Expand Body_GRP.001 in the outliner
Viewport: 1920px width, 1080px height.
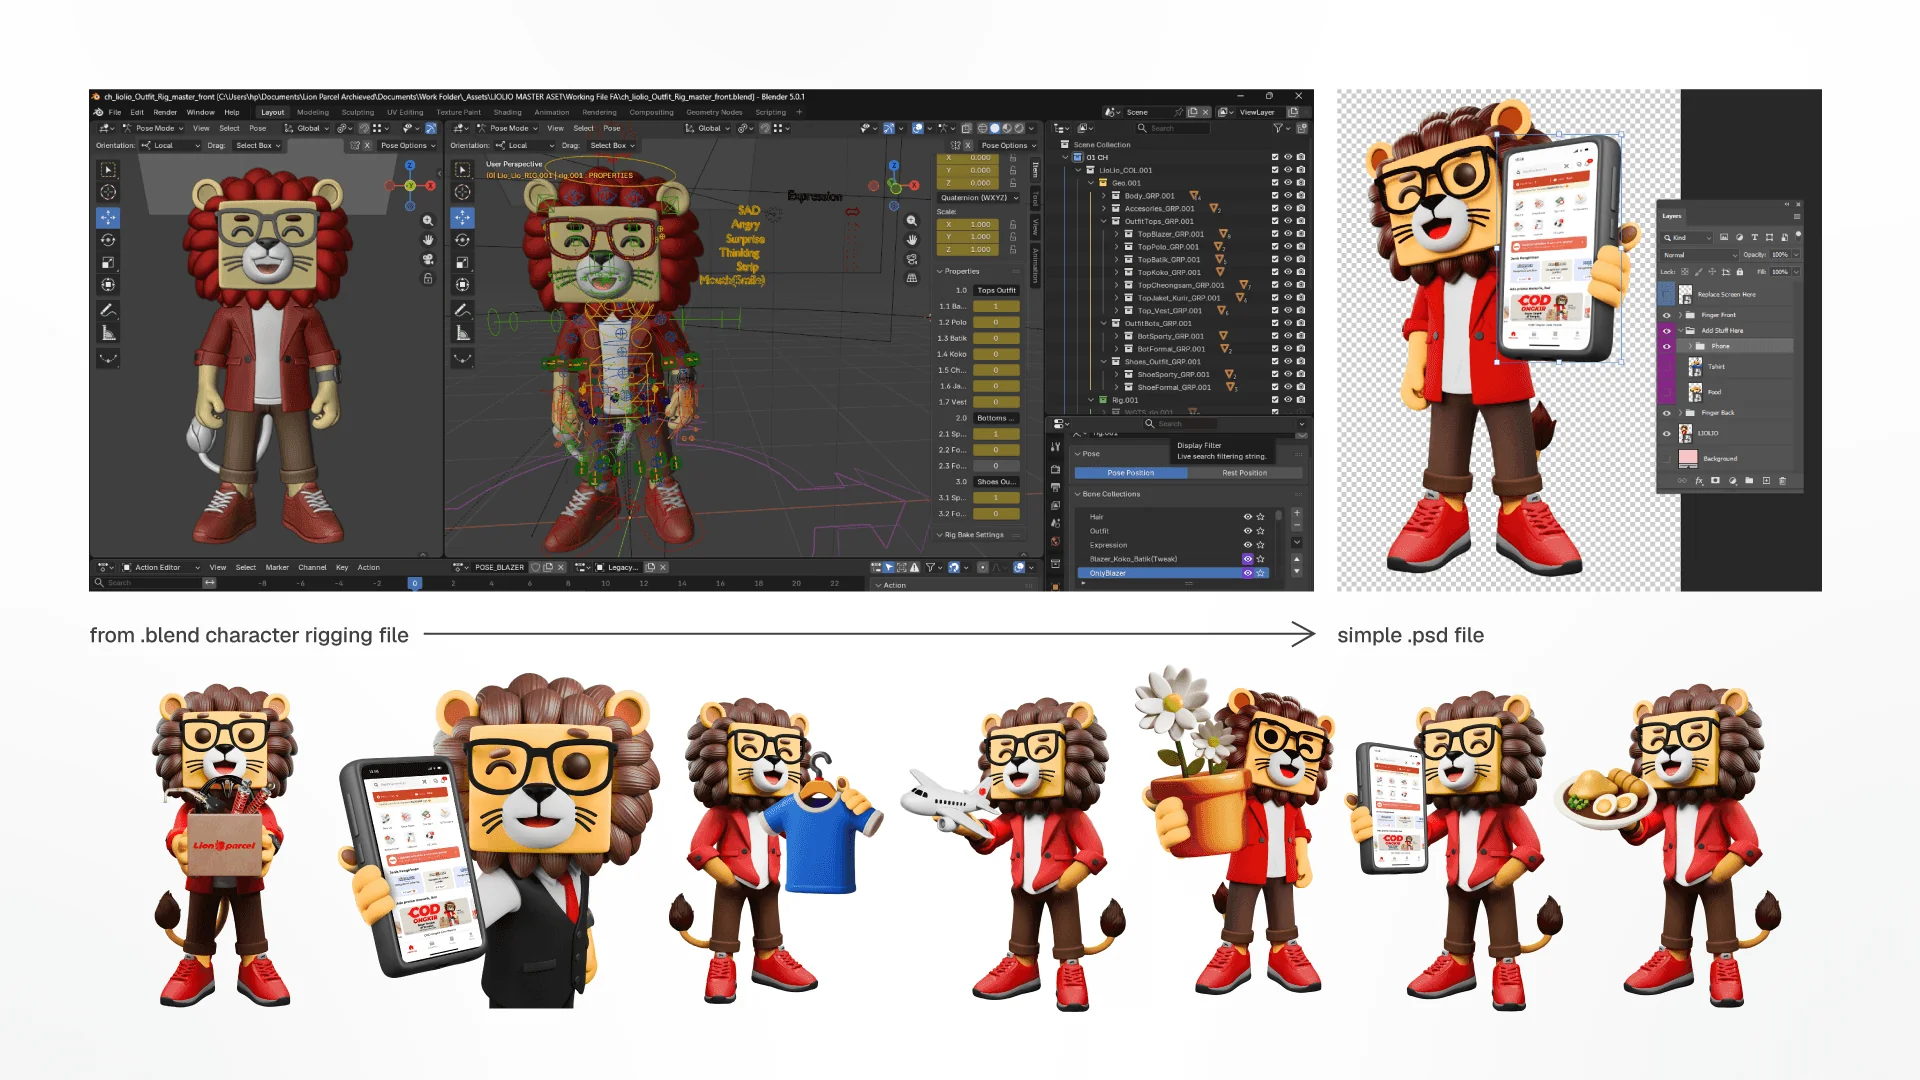[1104, 196]
